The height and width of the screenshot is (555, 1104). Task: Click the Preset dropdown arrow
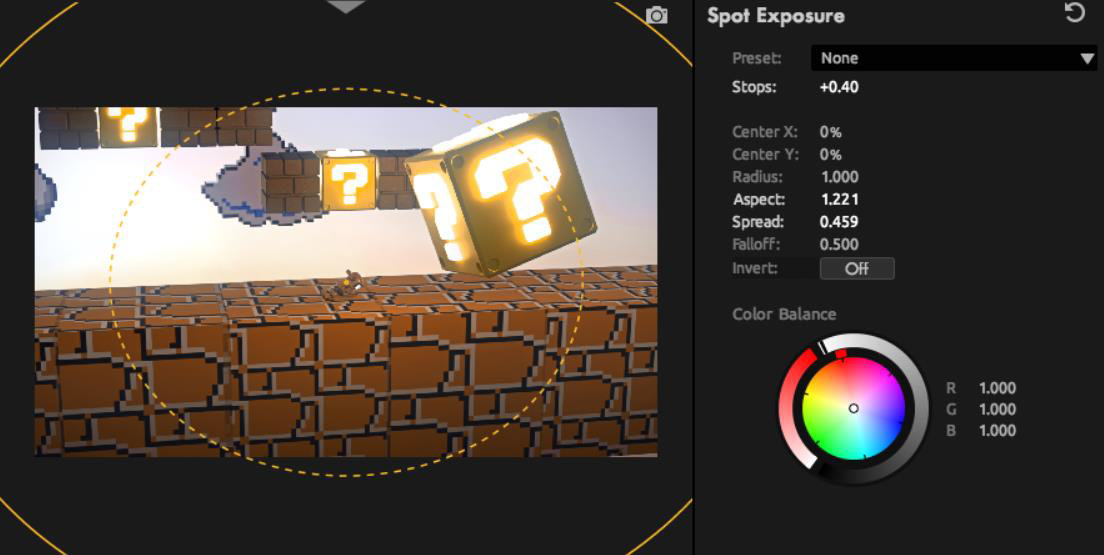tap(1087, 59)
